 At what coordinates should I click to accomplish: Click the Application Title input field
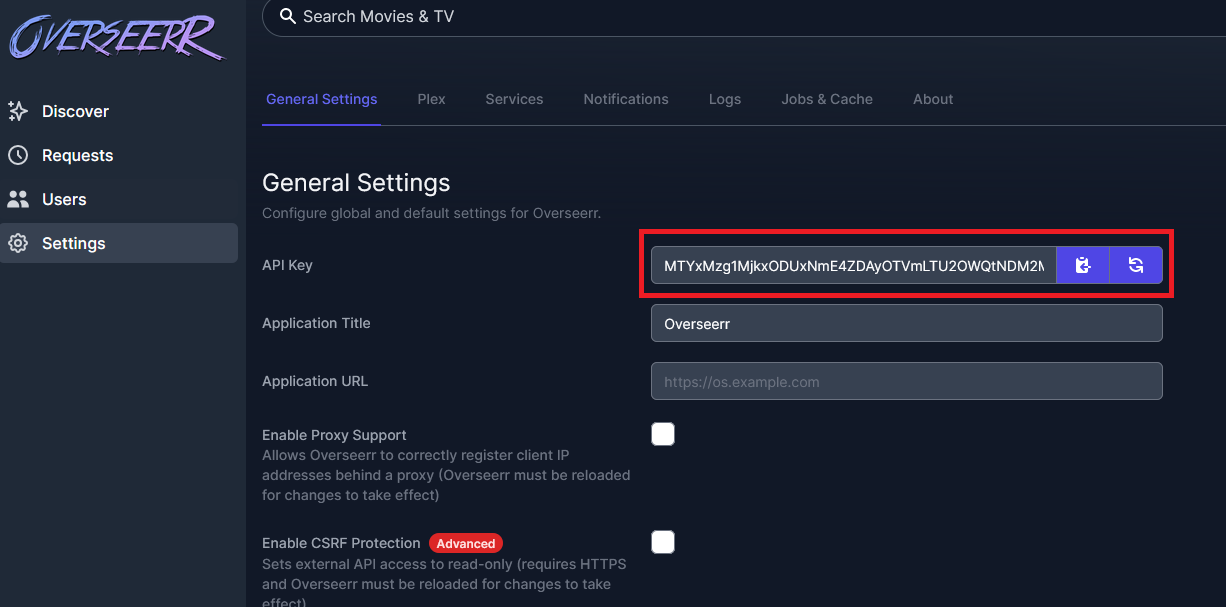click(x=906, y=323)
